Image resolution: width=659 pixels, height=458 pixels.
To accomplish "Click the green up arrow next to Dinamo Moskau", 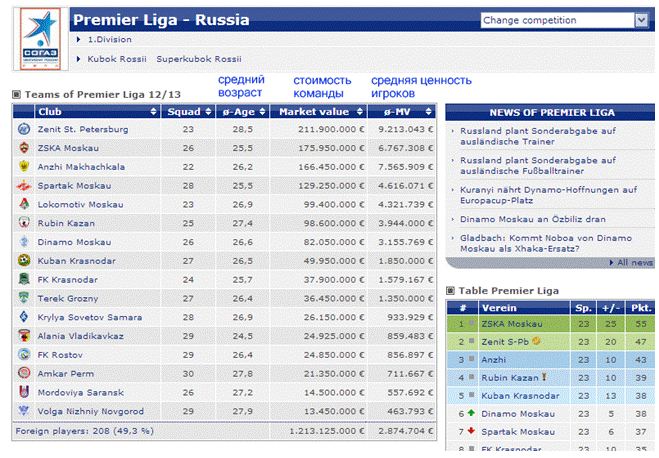I will coord(471,413).
